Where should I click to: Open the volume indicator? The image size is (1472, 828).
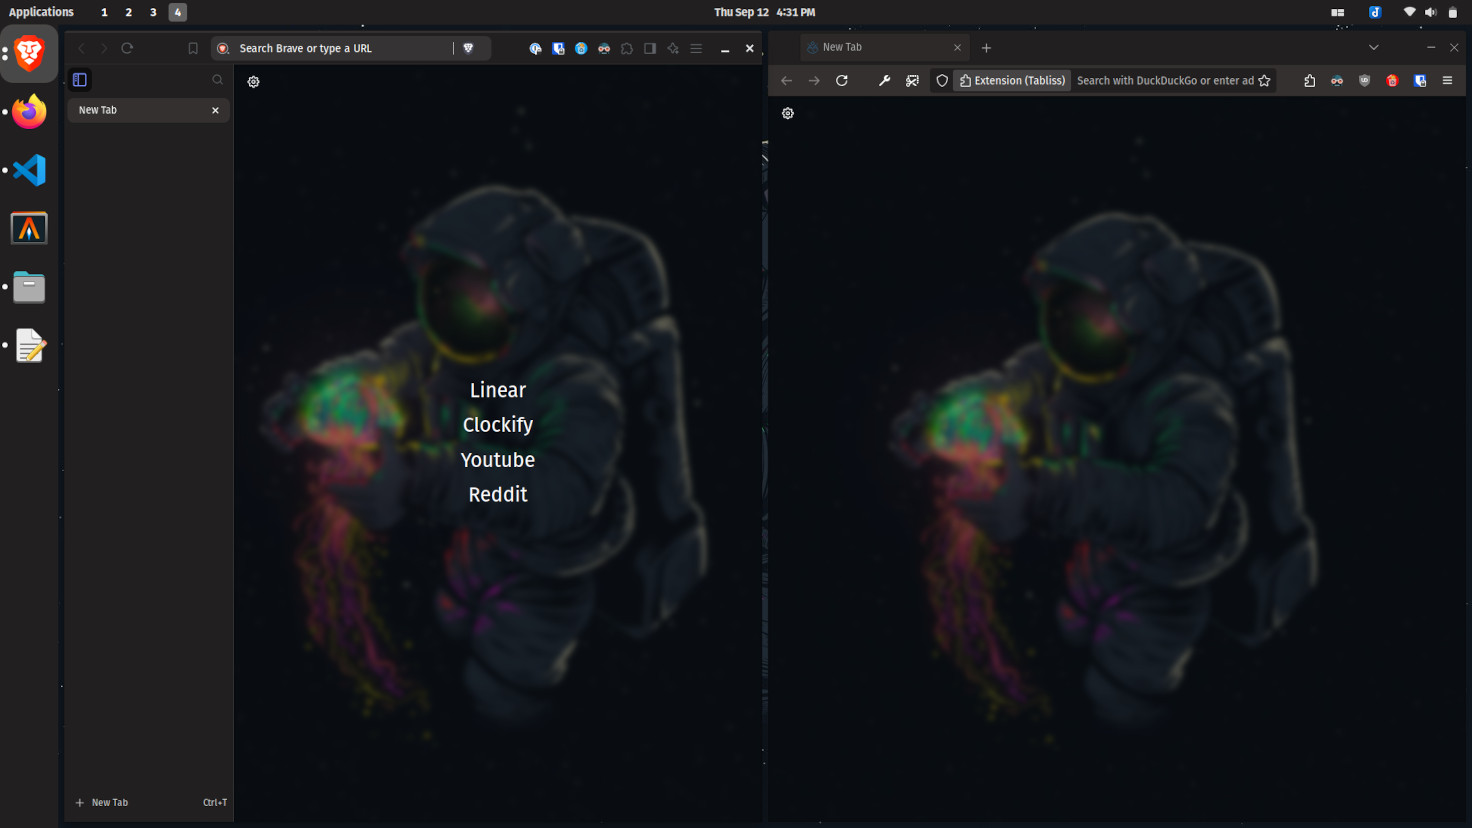point(1431,12)
